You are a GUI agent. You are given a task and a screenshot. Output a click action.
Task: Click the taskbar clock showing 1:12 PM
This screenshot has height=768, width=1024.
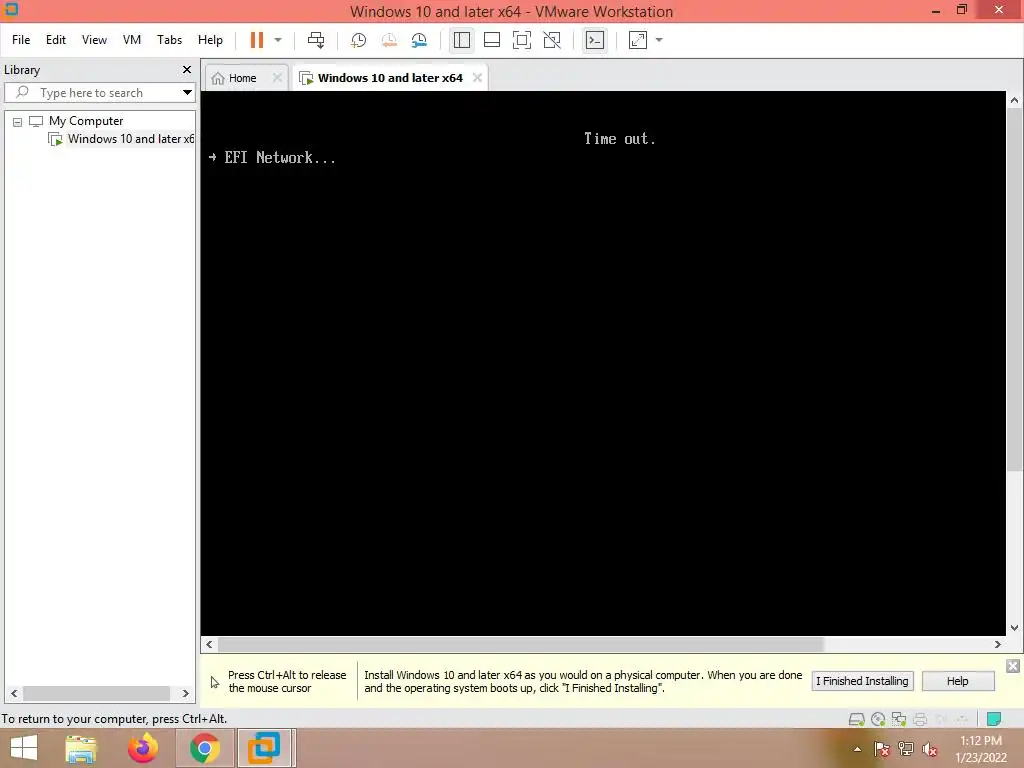pyautogui.click(x=981, y=749)
